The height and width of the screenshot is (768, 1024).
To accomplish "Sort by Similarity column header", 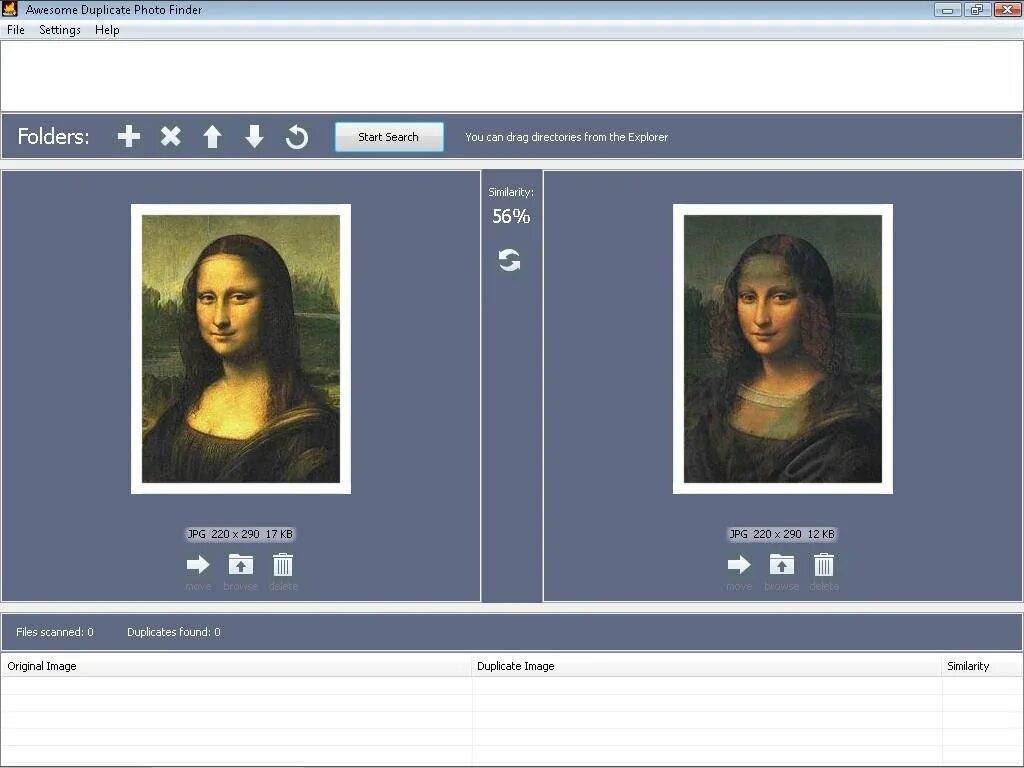I will point(982,666).
